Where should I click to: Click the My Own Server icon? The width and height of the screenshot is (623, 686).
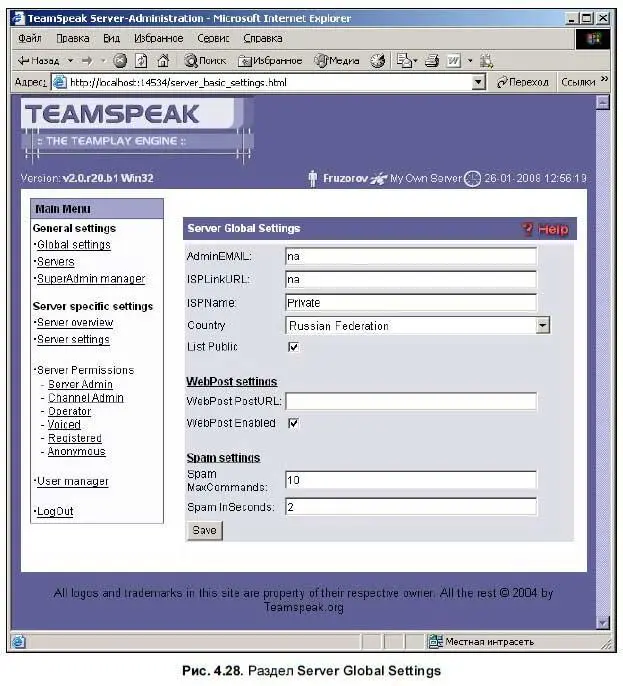(x=379, y=178)
